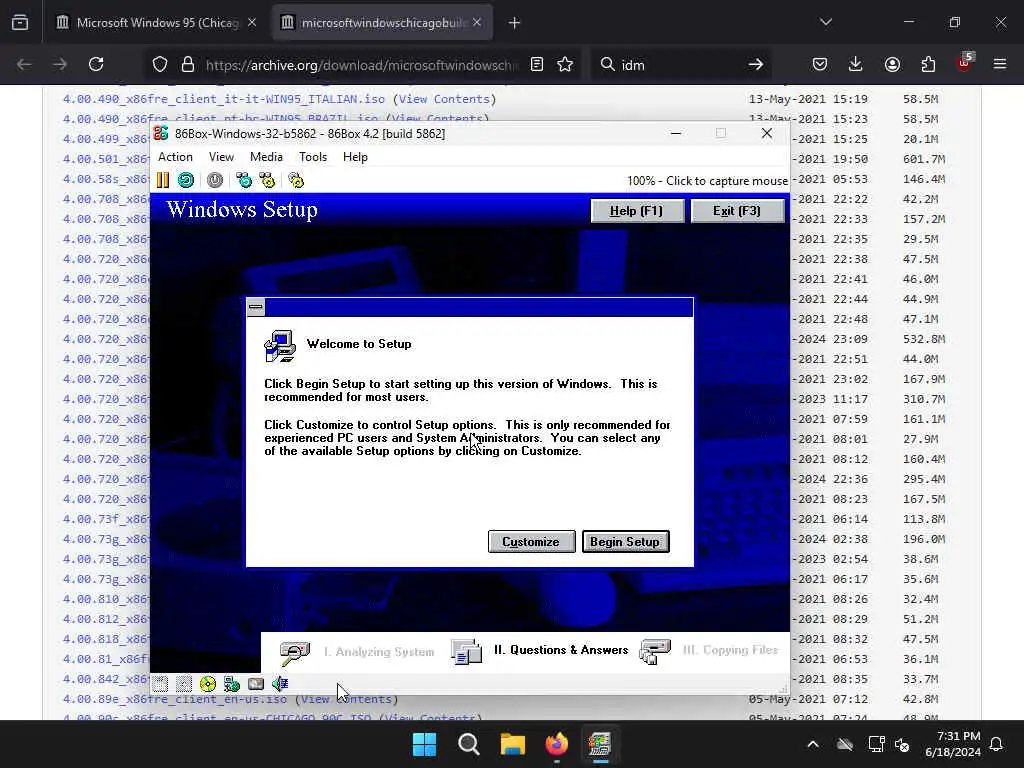Show hidden tray icons chevron
Screen dimensions: 1024x768
(x=813, y=744)
